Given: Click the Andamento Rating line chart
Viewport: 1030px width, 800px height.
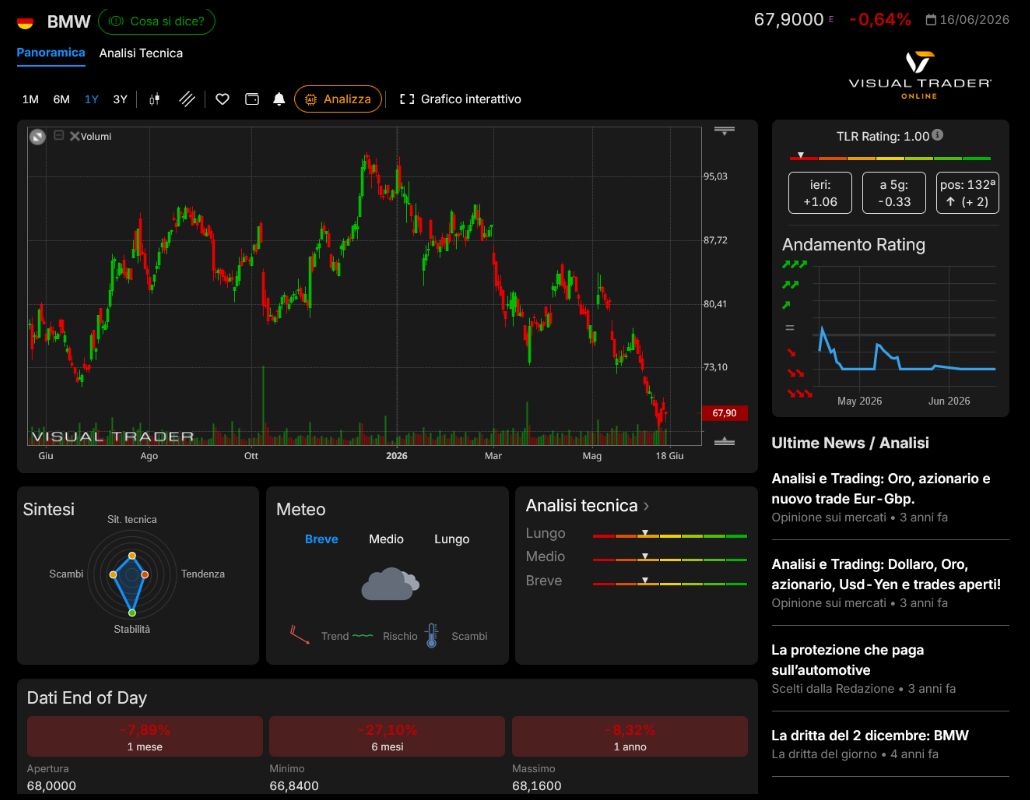Looking at the screenshot, I should (905, 328).
